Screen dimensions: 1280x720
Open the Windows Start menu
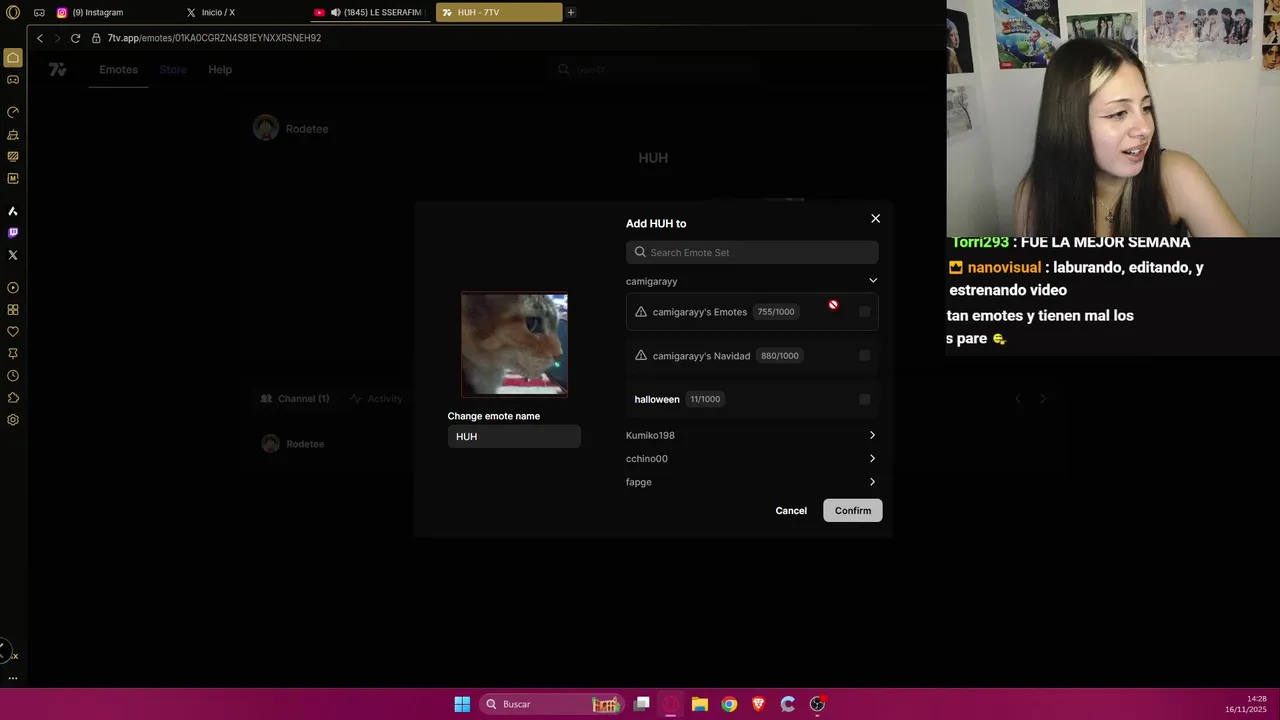click(x=462, y=704)
